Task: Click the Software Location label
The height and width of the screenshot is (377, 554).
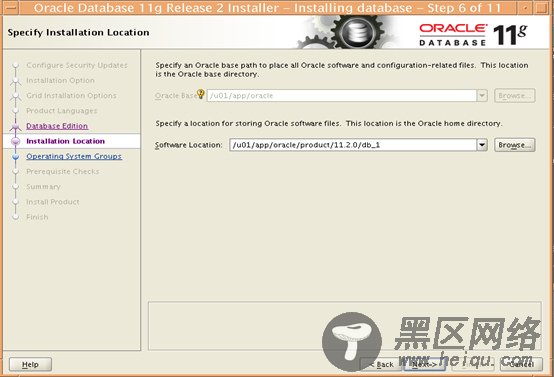Action: coord(189,145)
